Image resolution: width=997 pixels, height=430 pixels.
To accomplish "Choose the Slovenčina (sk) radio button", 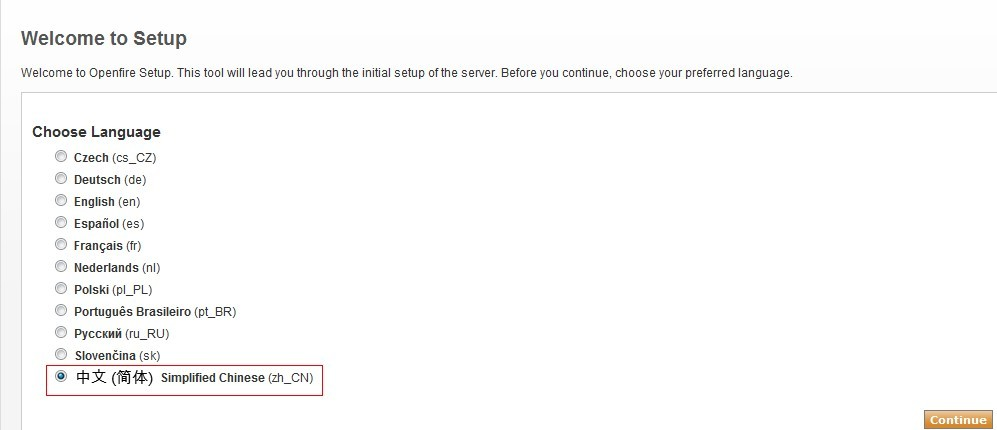I will (x=62, y=354).
